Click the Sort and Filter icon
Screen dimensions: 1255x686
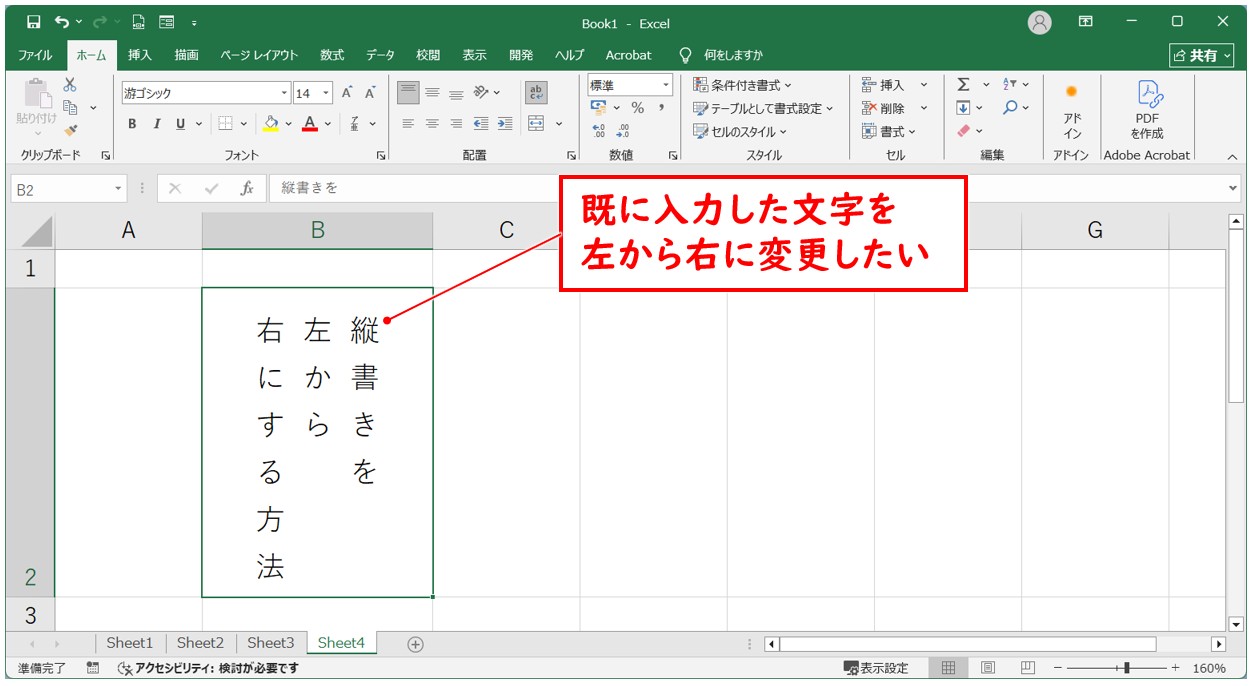coord(1010,85)
